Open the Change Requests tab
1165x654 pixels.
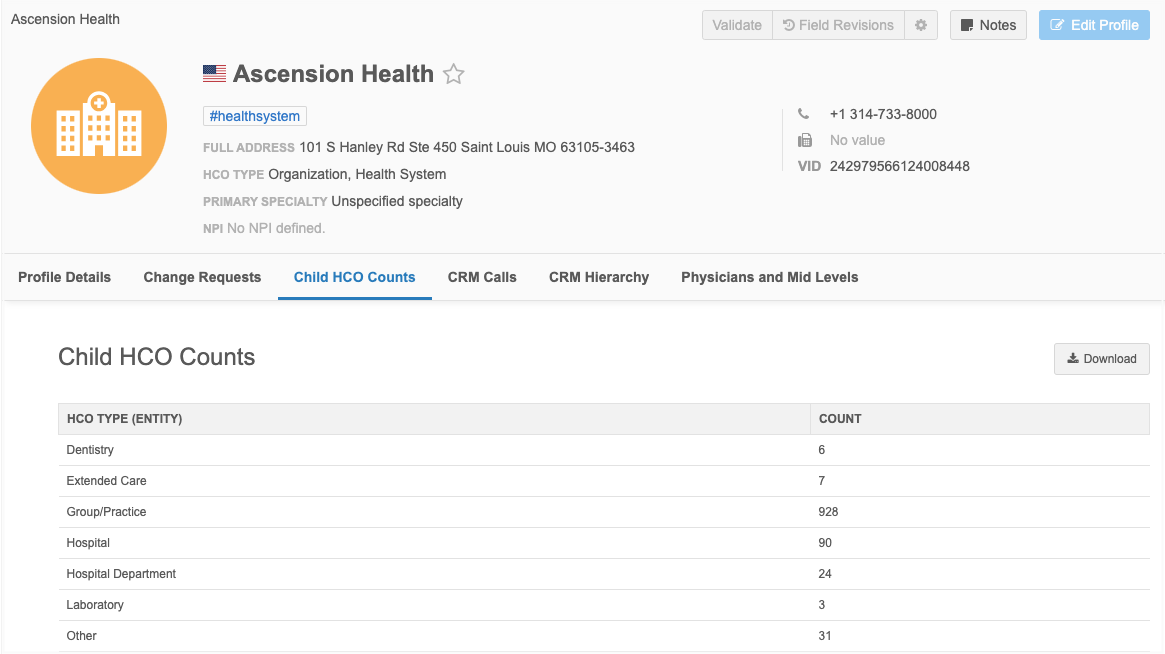pos(202,277)
